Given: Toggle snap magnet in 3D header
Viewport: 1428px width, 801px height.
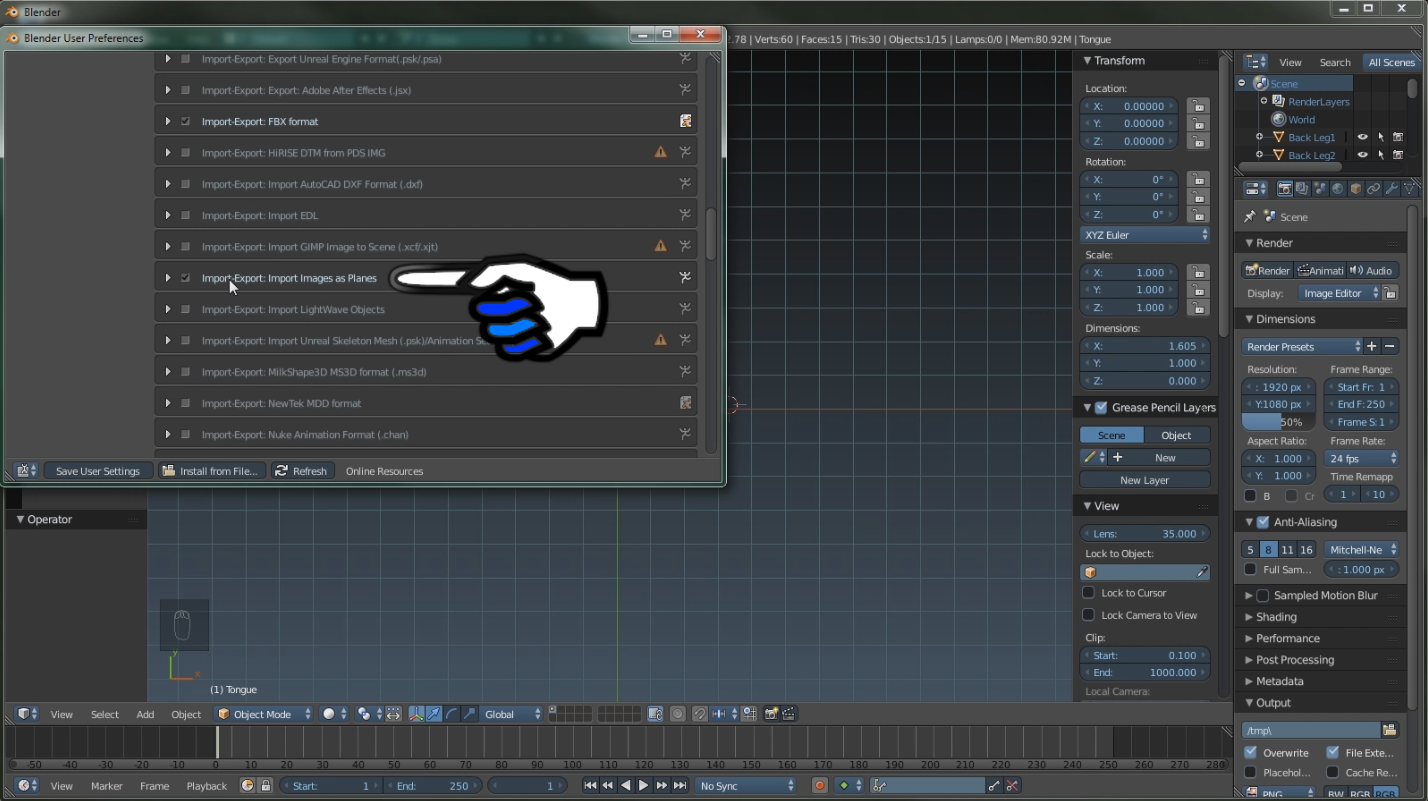Looking at the screenshot, I should click(699, 714).
